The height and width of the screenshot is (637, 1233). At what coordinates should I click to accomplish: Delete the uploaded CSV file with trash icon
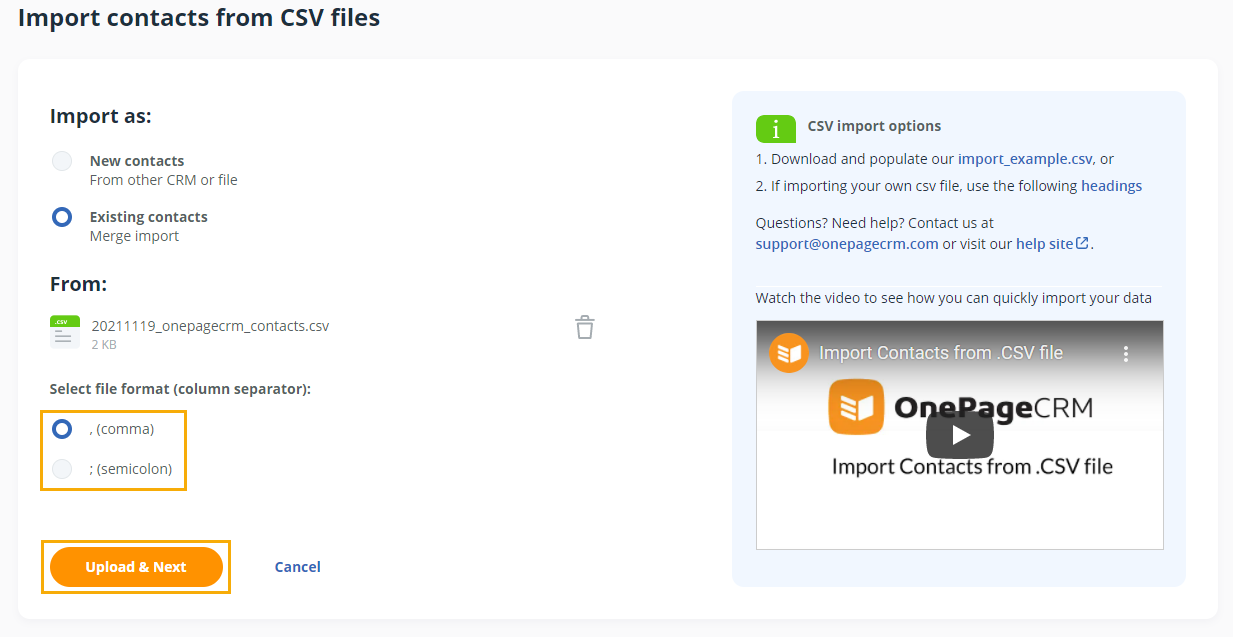click(x=585, y=327)
